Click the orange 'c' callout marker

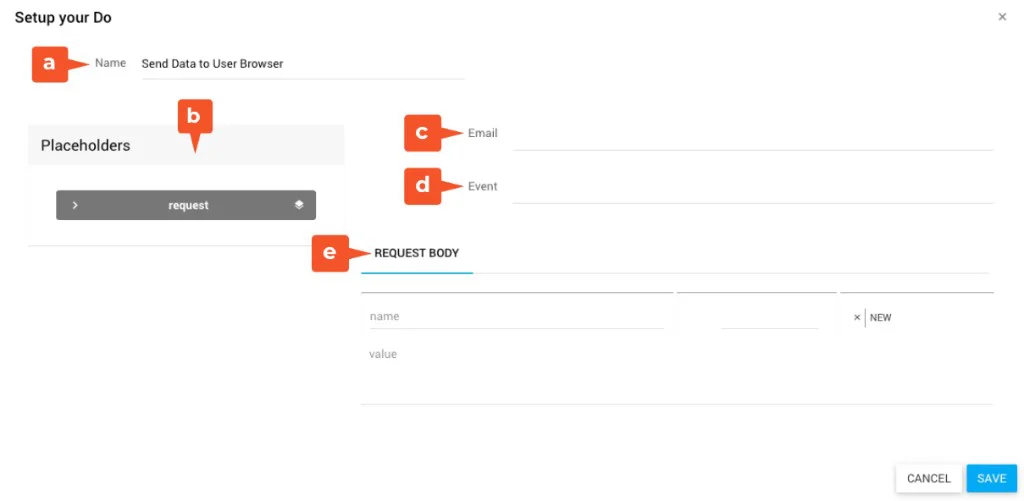click(x=422, y=133)
